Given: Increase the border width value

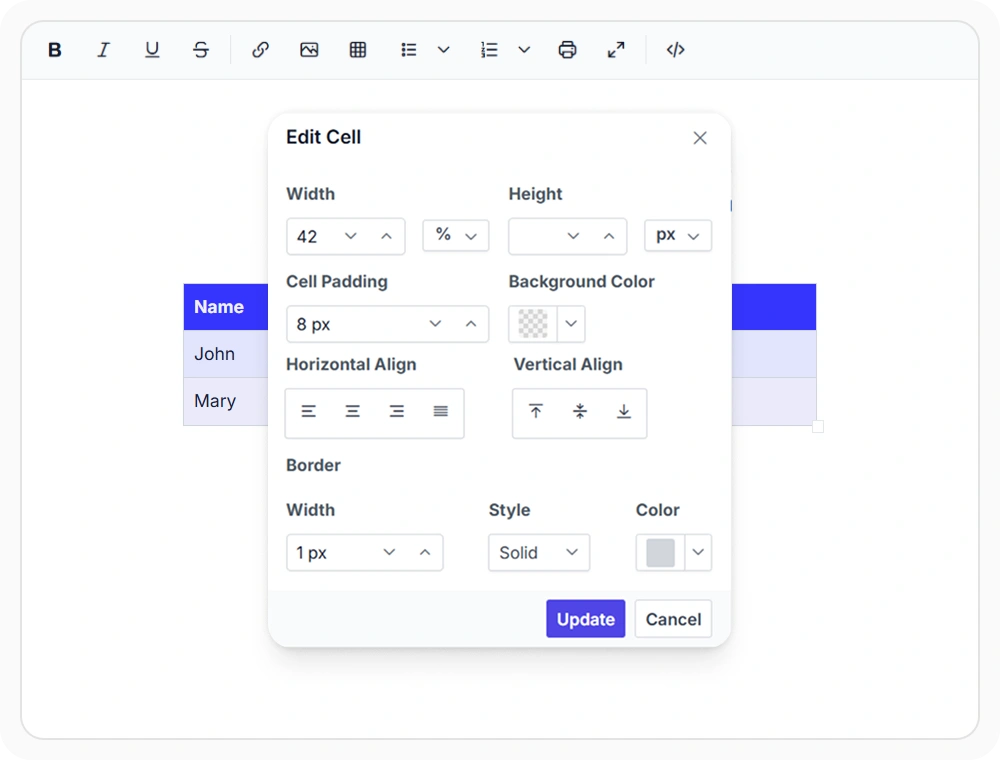Looking at the screenshot, I should coord(425,552).
